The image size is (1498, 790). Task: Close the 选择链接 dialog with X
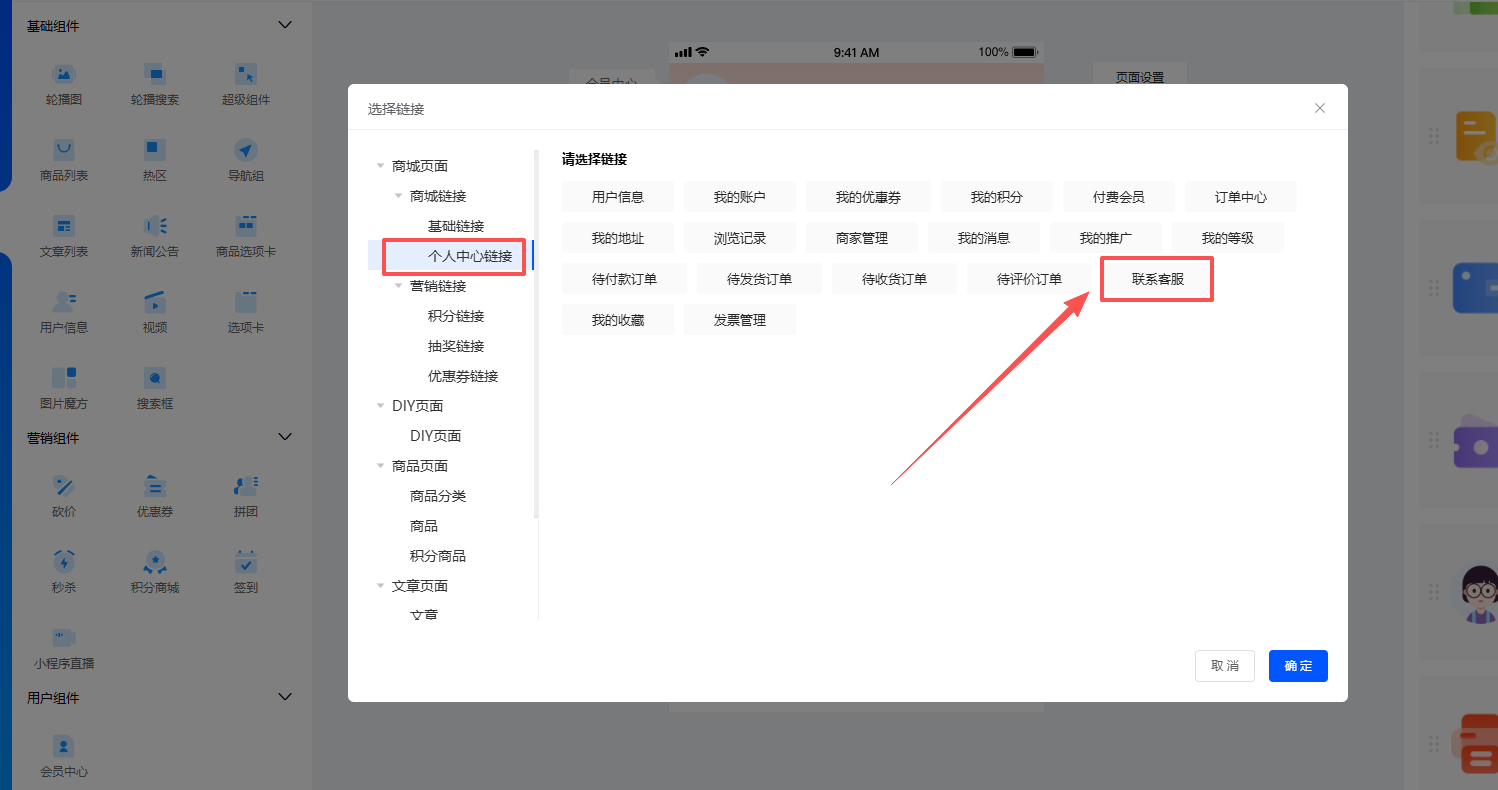click(1320, 108)
